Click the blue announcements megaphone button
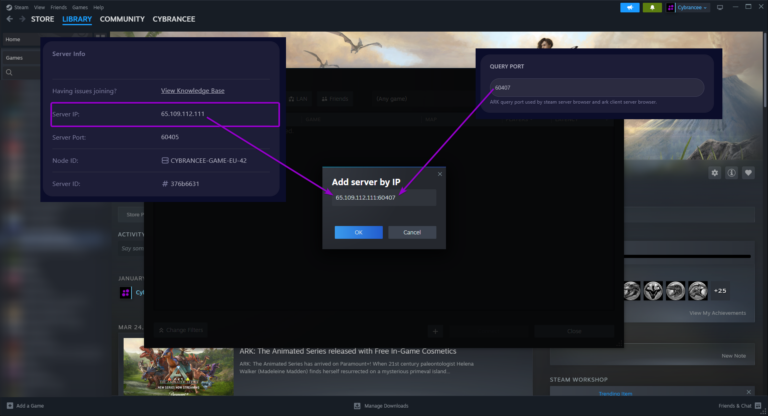 click(x=630, y=7)
